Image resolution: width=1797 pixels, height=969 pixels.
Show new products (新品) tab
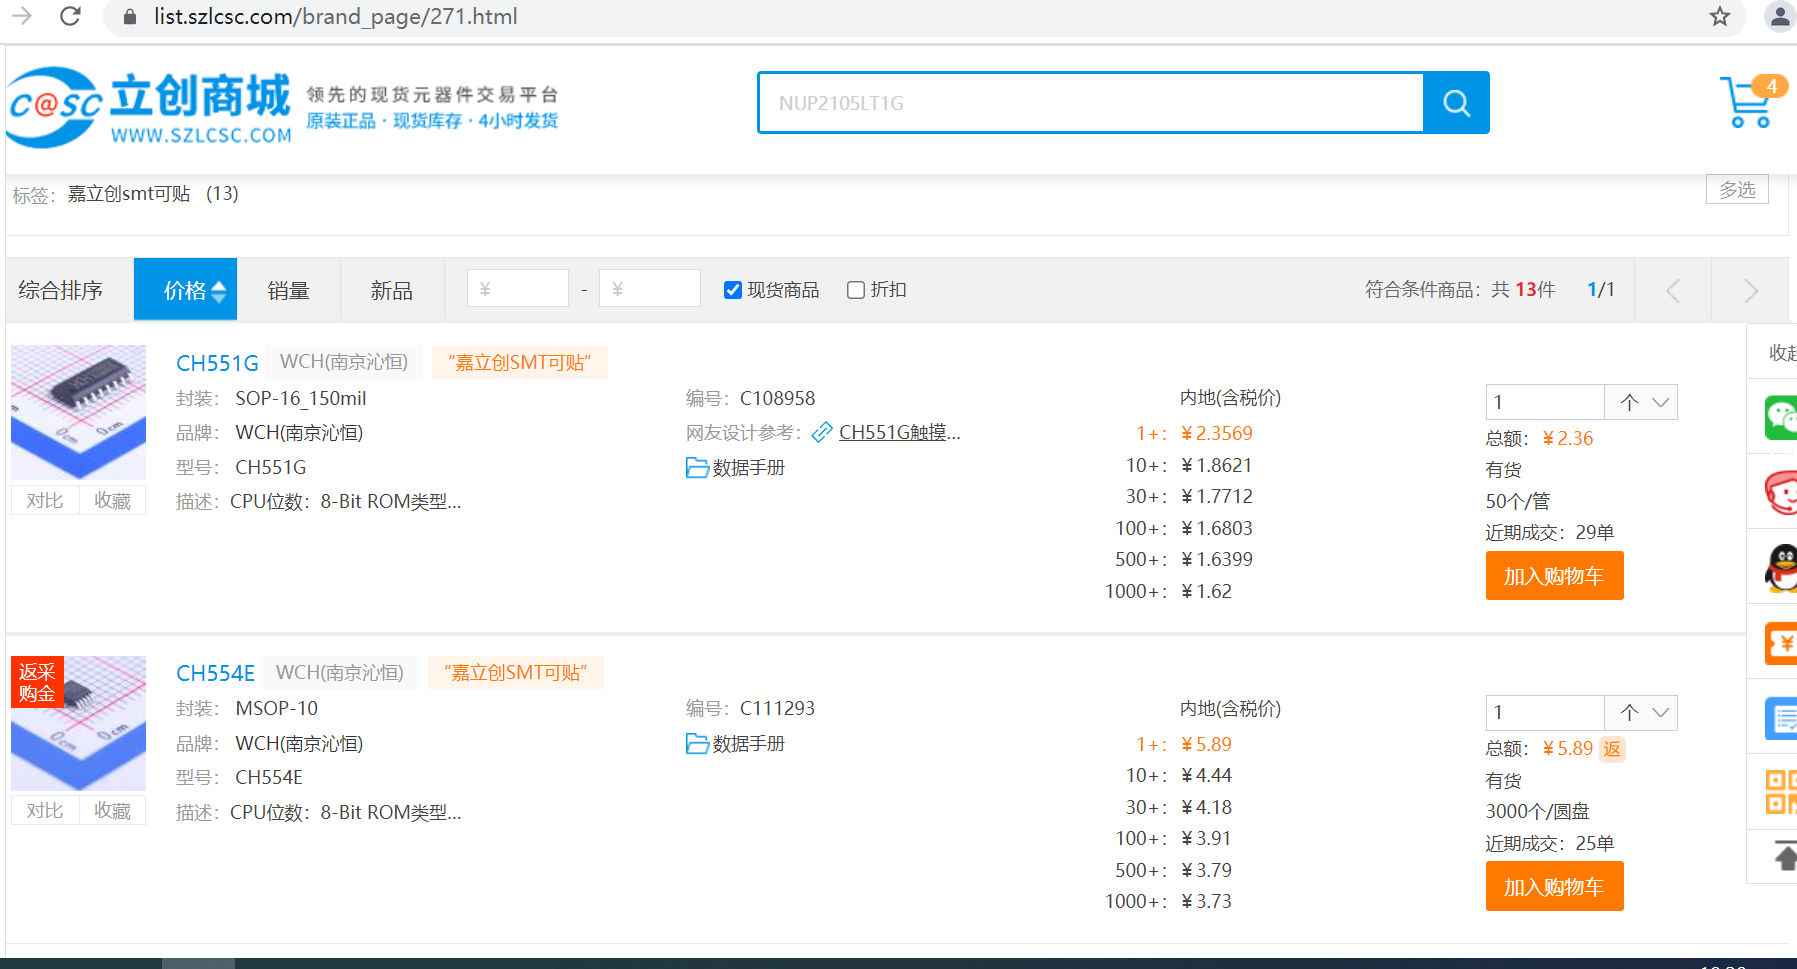pyautogui.click(x=391, y=290)
